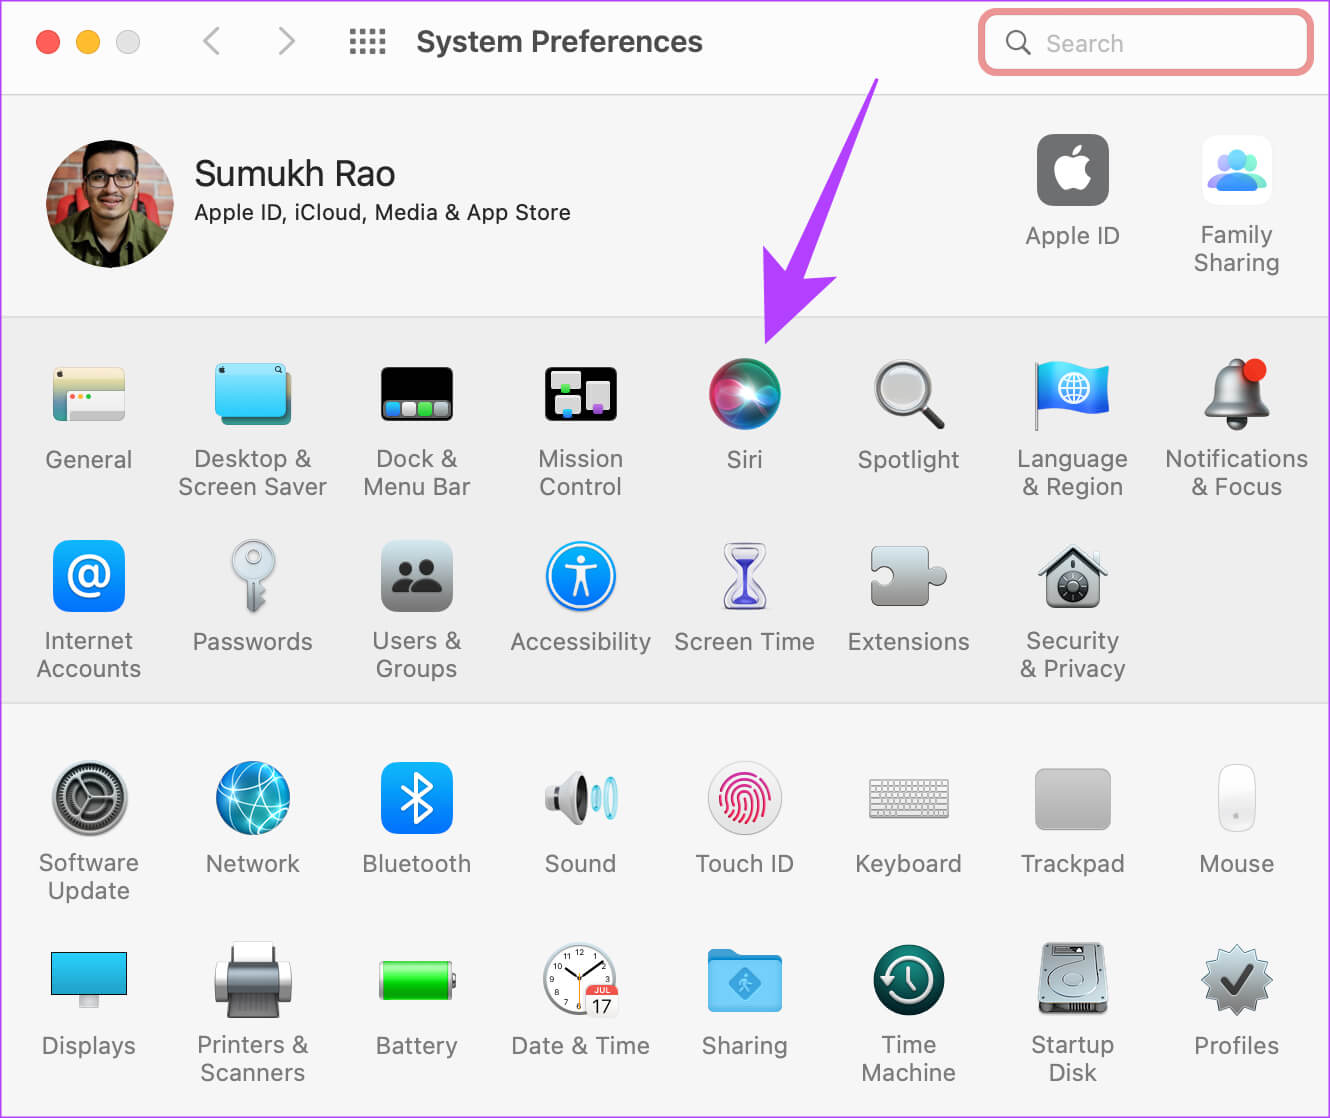The image size is (1330, 1118).
Task: Click Sumukh Rao's profile picture
Action: coord(110,204)
